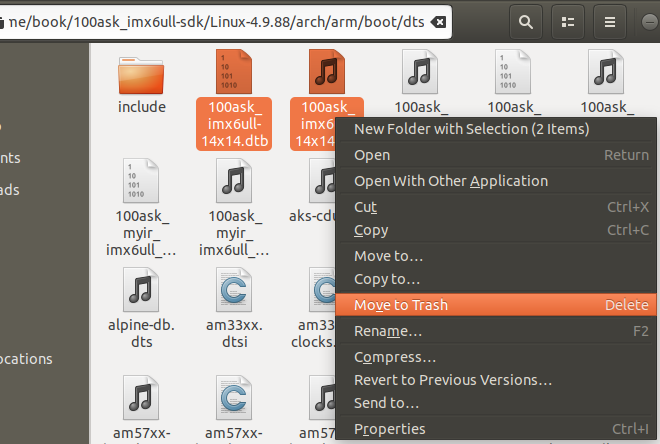Click the '100ask_imx6ull-14x14.dtb' file name
The width and height of the screenshot is (660, 444).
234,124
